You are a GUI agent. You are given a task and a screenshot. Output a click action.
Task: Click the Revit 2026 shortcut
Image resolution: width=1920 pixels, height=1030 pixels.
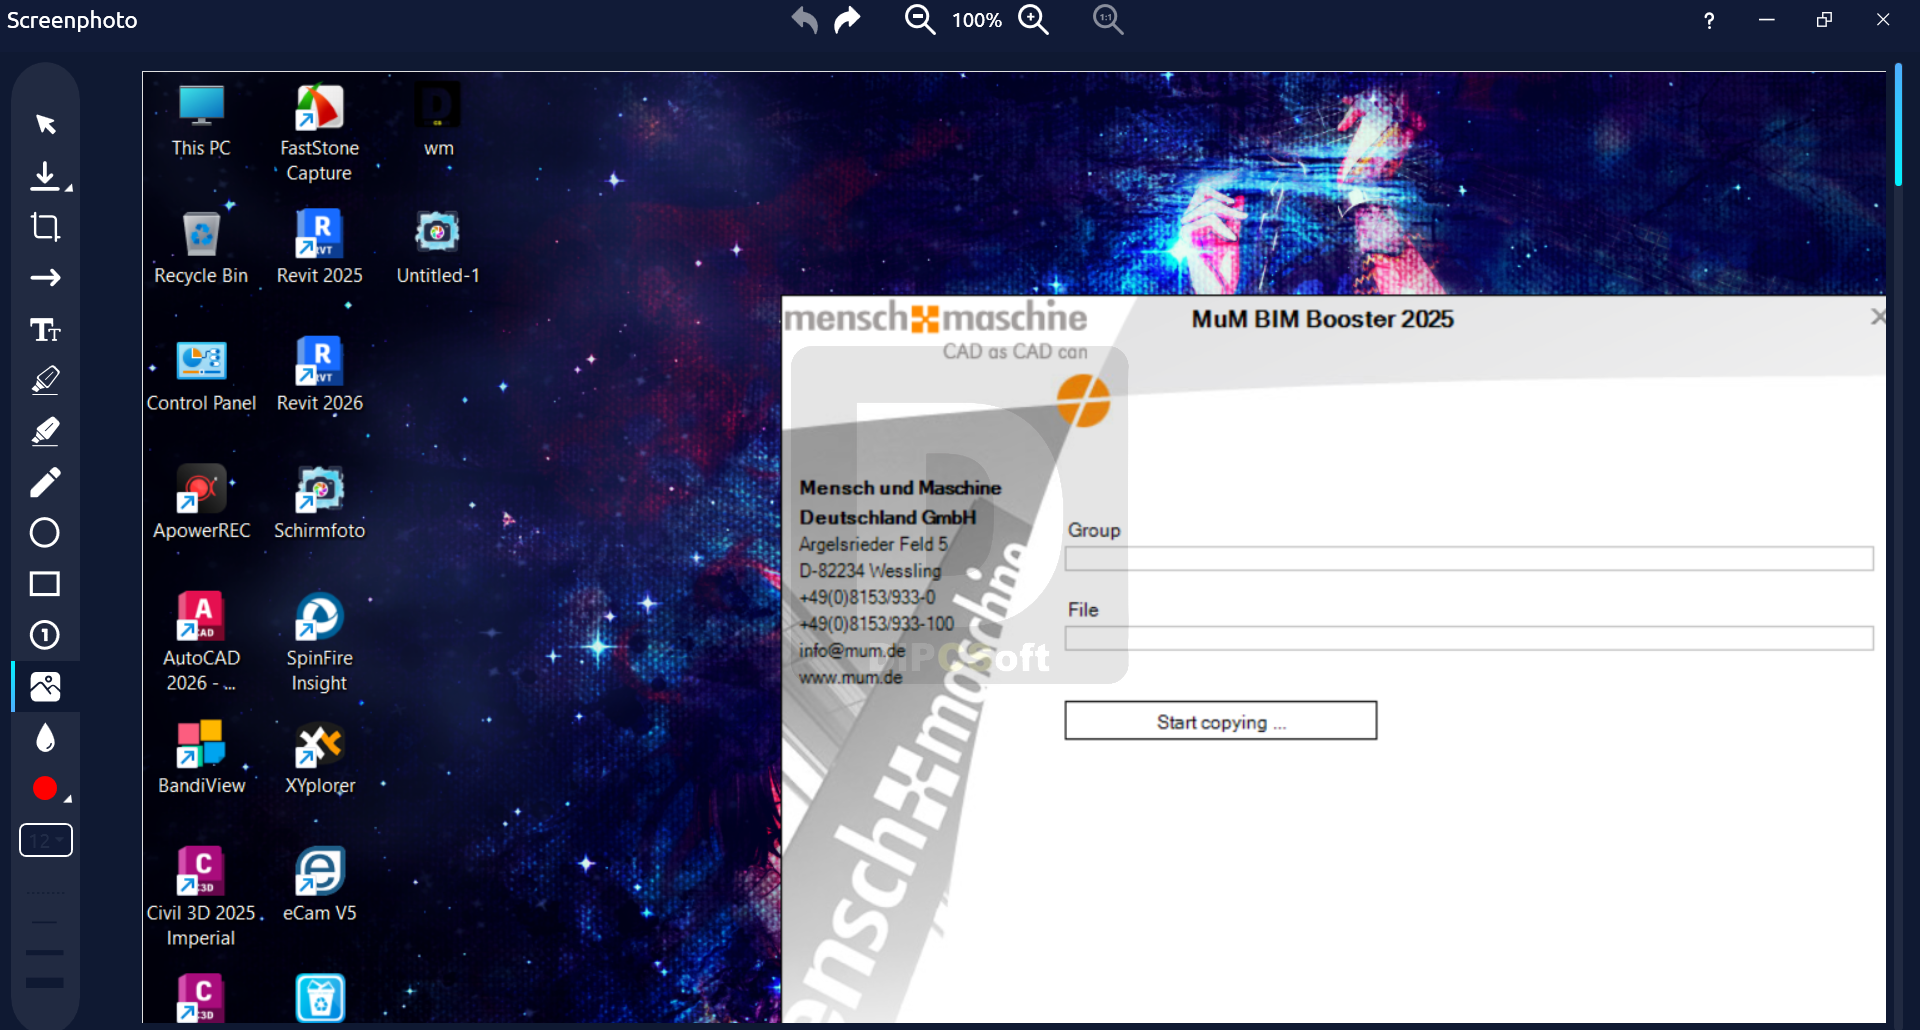[x=319, y=376]
